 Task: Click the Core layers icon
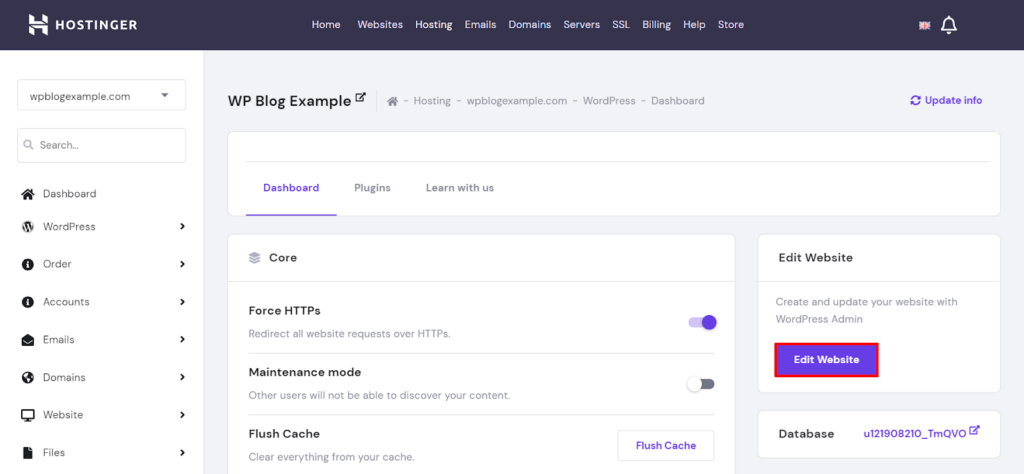tap(255, 258)
